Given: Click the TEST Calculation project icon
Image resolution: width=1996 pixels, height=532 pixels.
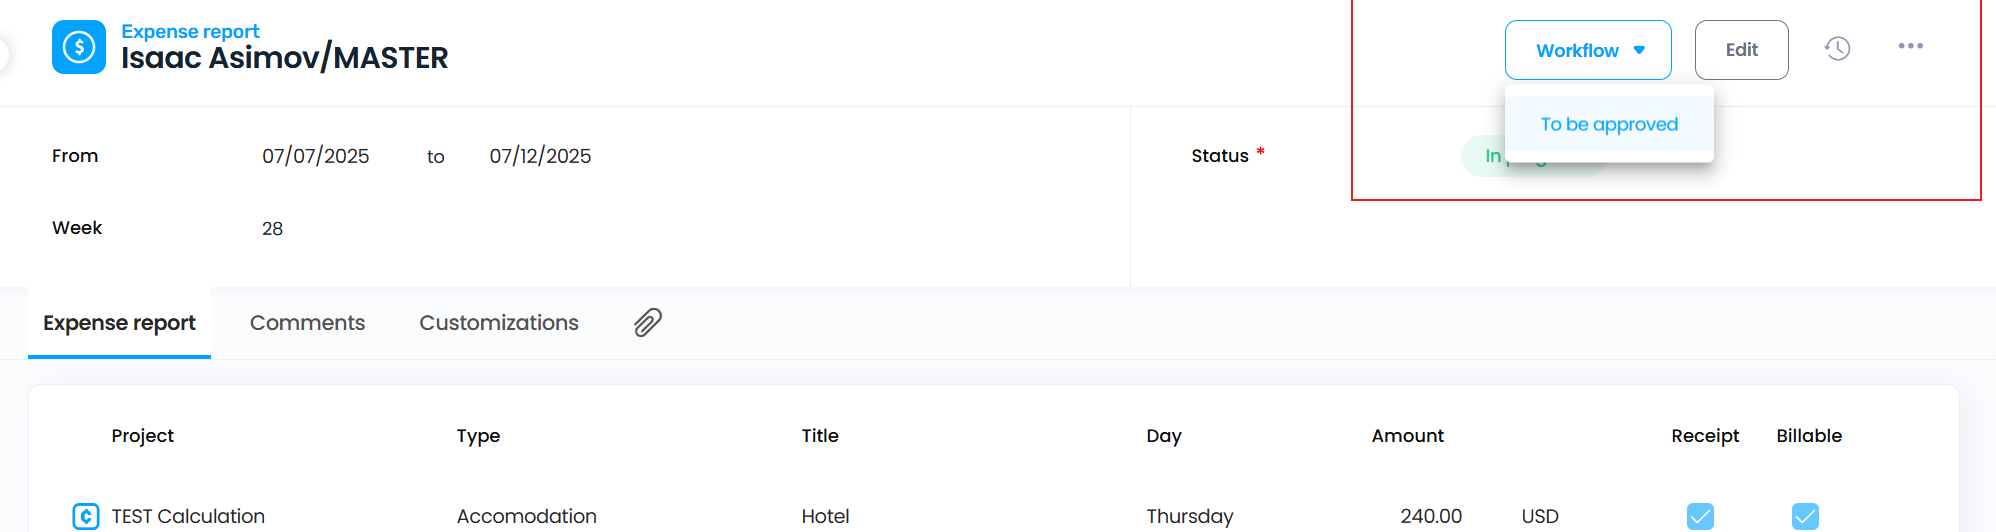Looking at the screenshot, I should [x=86, y=516].
